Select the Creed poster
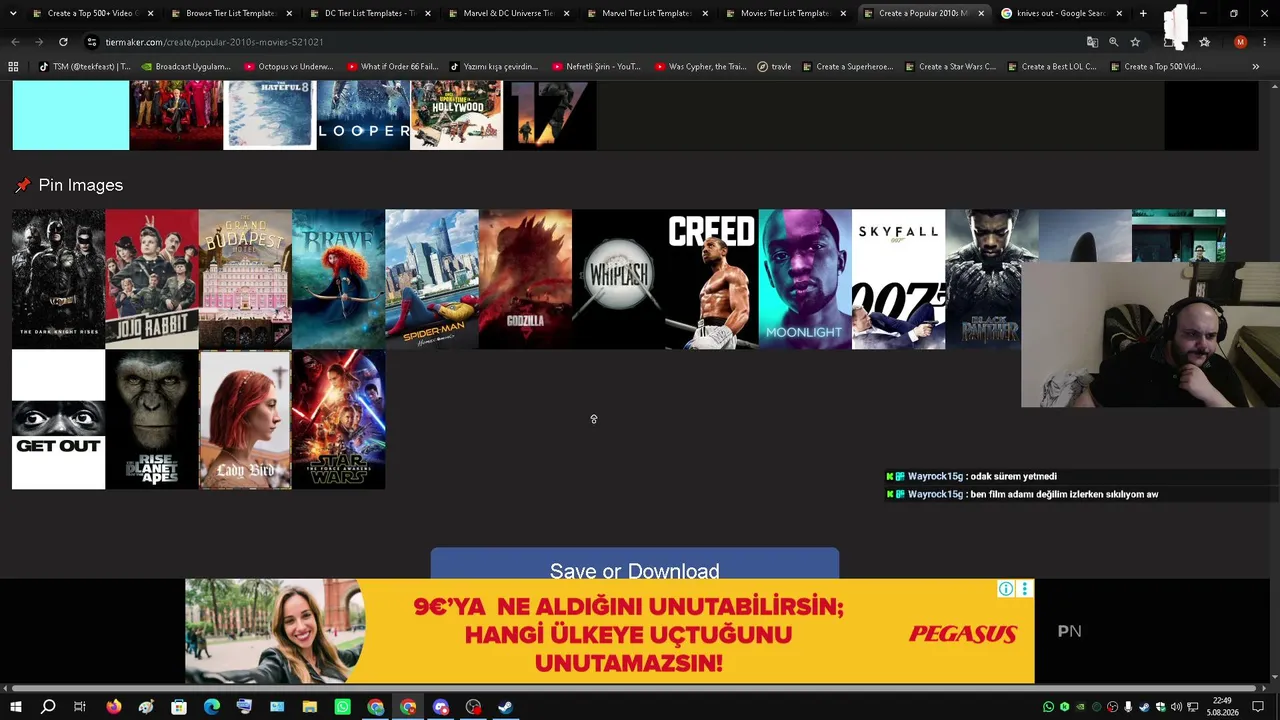Viewport: 1280px width, 720px height. click(x=712, y=279)
